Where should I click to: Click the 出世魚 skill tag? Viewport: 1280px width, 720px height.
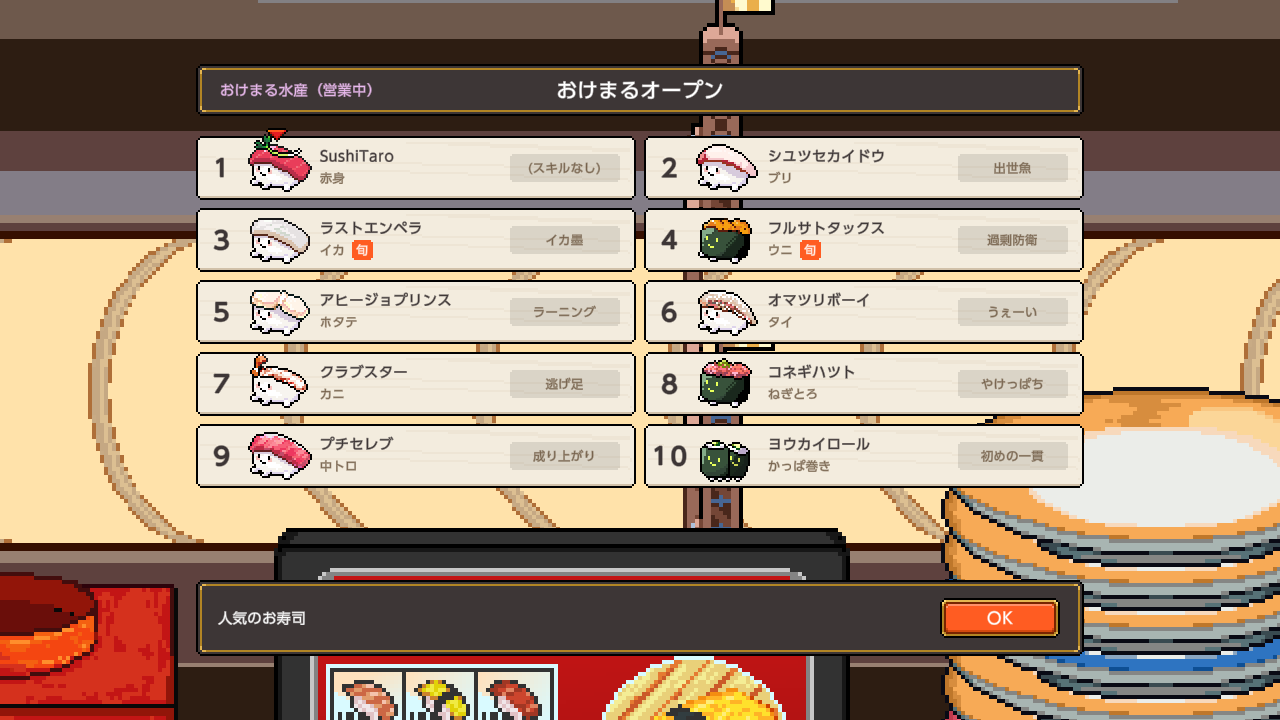coord(1013,168)
